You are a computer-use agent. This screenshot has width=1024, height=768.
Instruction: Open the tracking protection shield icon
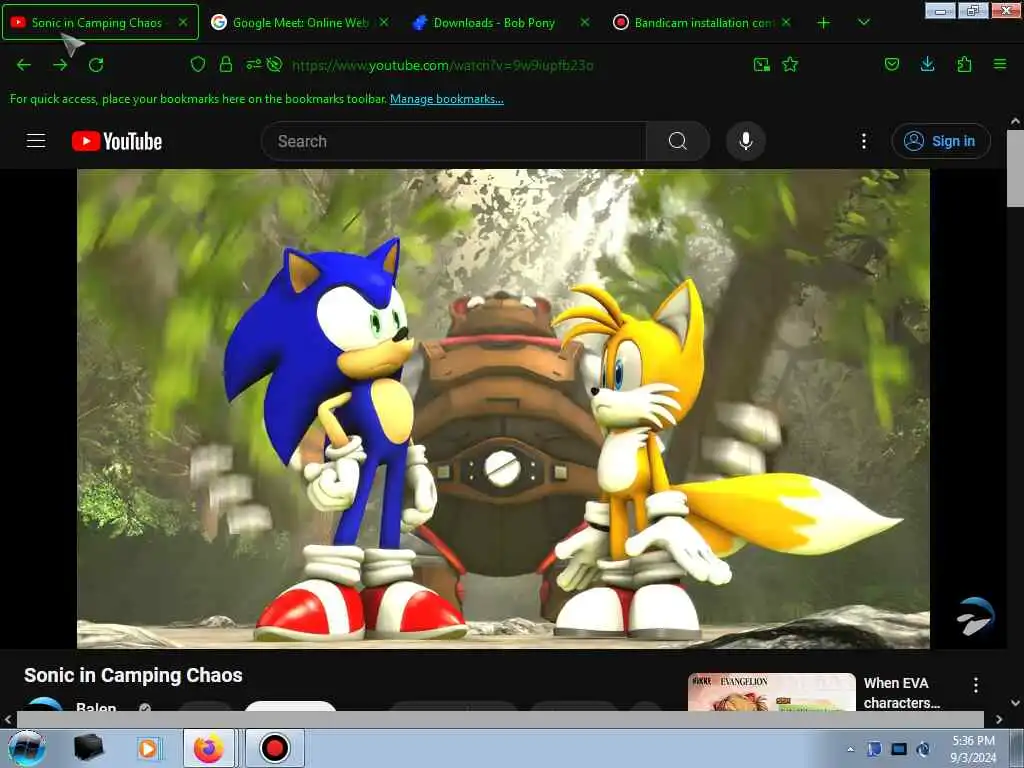(198, 64)
